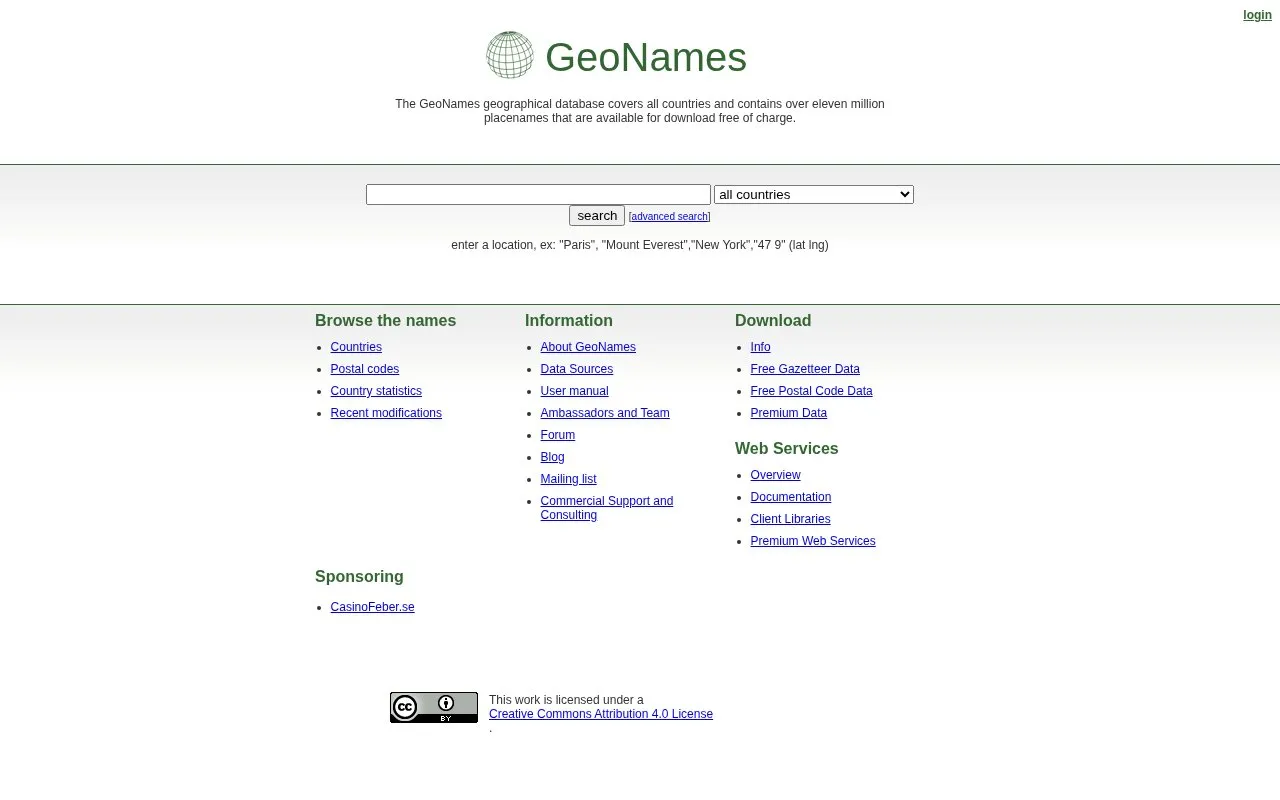
Task: Click the Web Services heading
Action: (787, 449)
